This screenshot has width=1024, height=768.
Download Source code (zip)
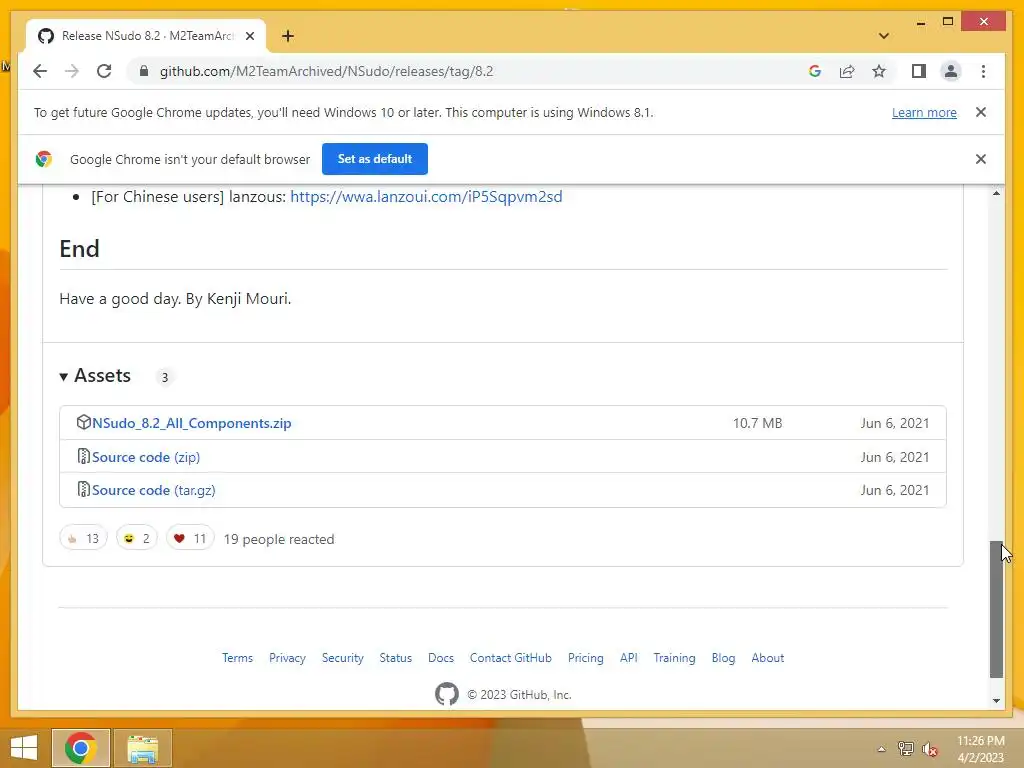click(146, 457)
